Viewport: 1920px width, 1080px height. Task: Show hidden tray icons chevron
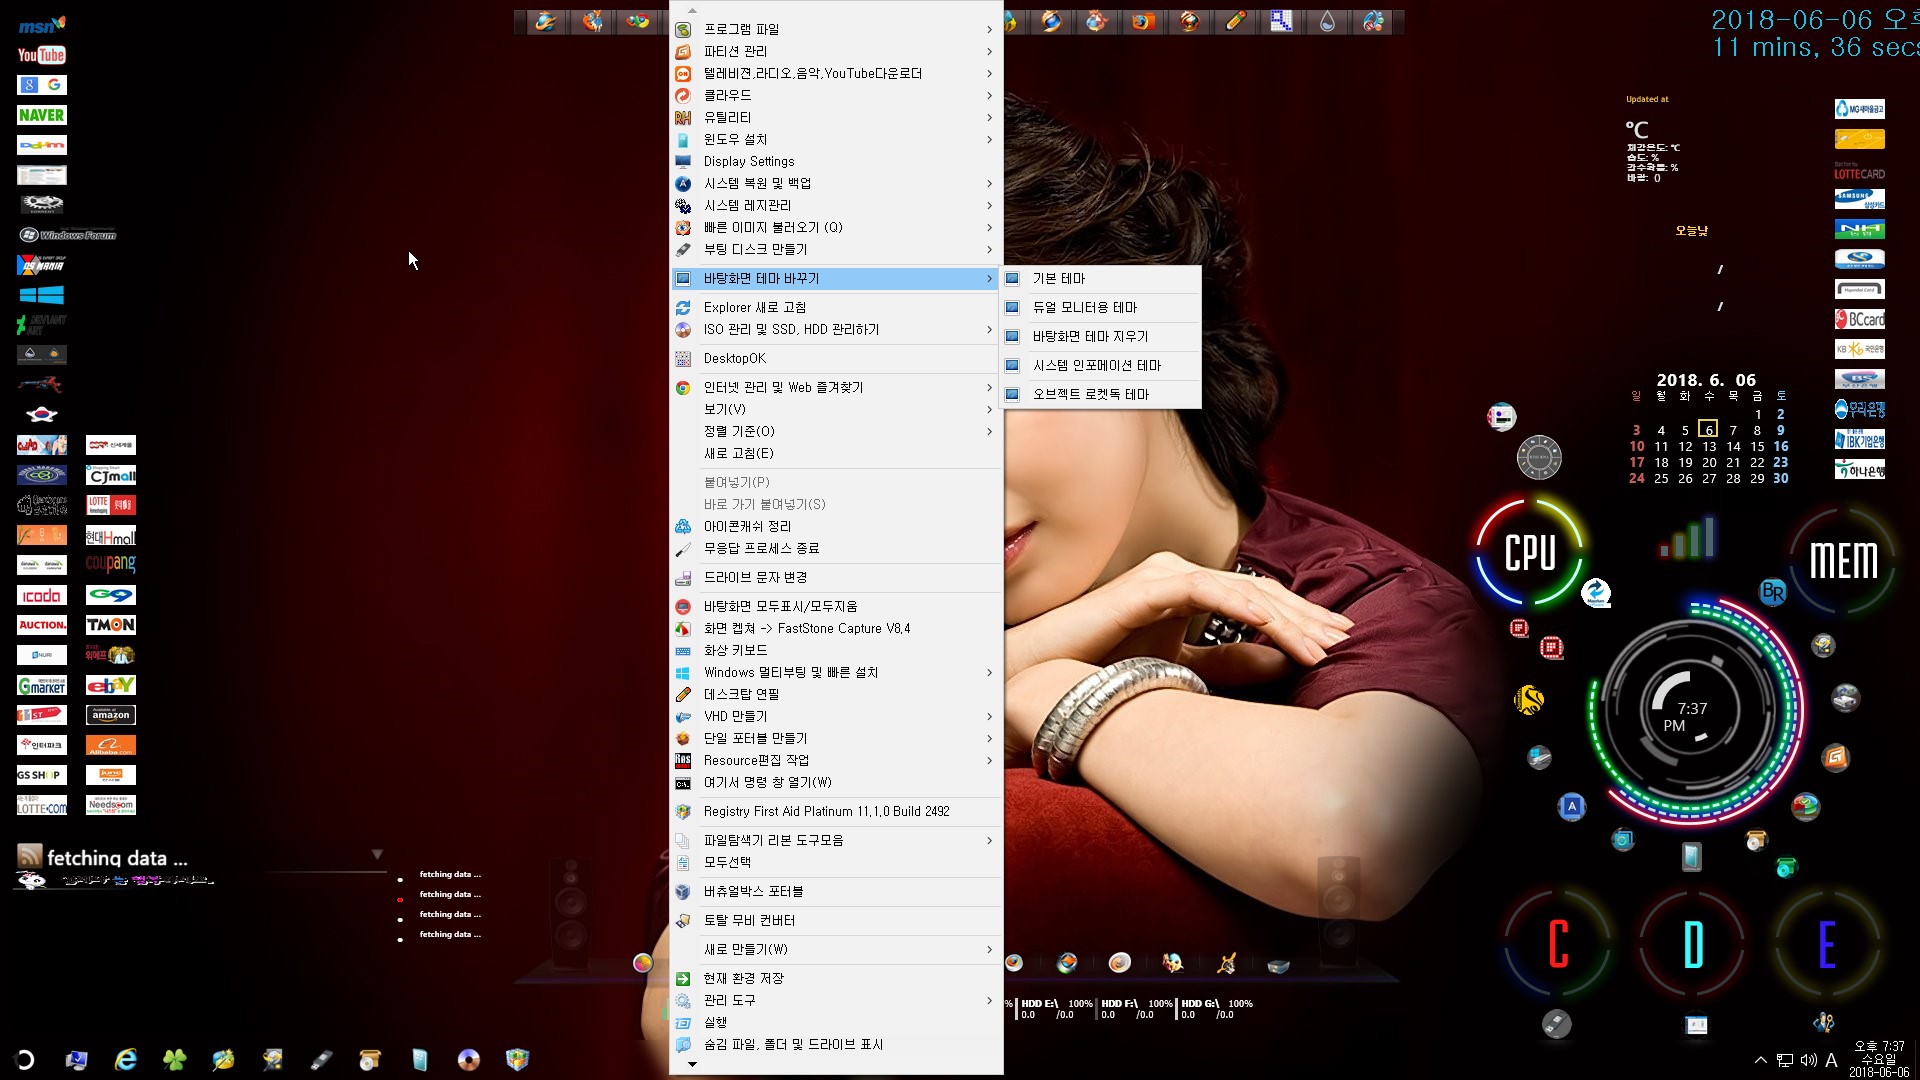click(1761, 1060)
